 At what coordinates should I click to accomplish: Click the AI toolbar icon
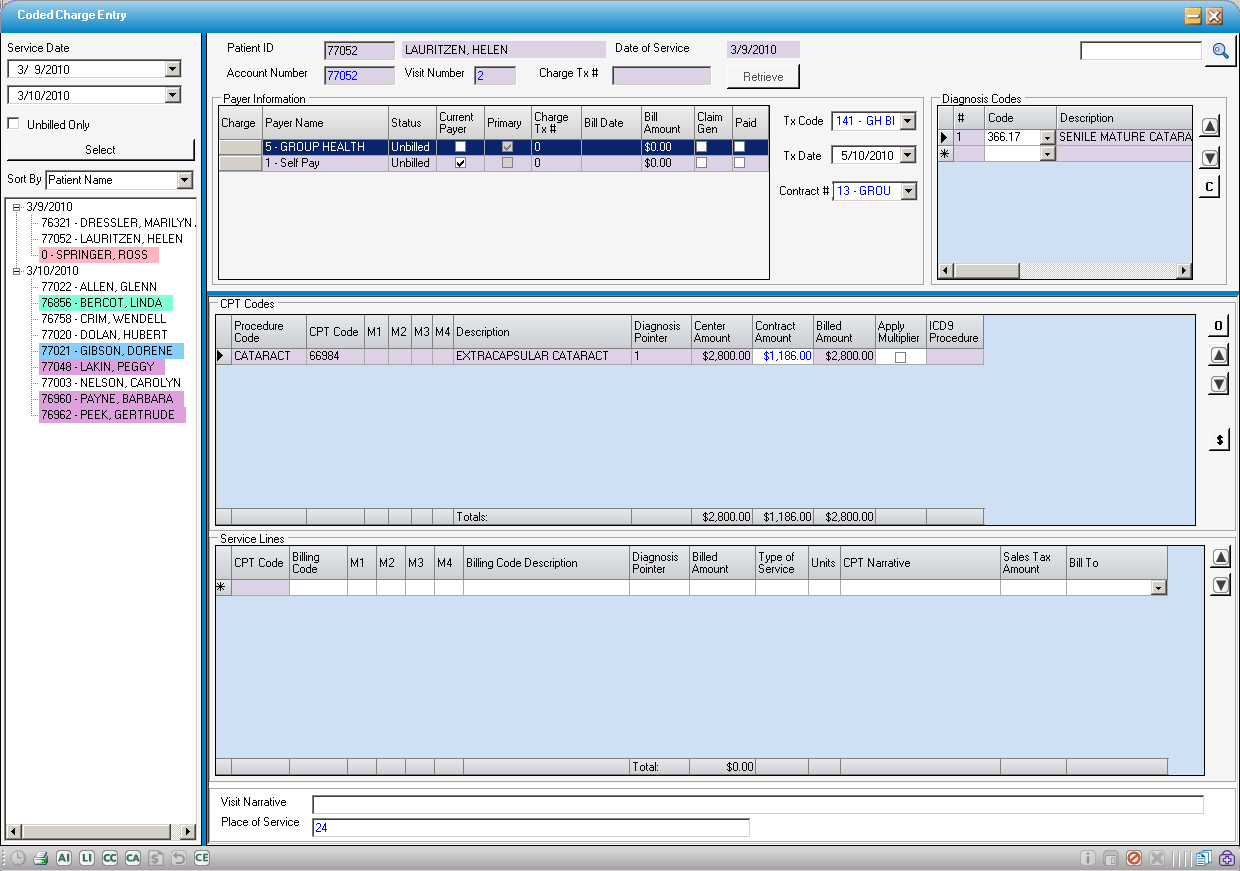click(64, 858)
